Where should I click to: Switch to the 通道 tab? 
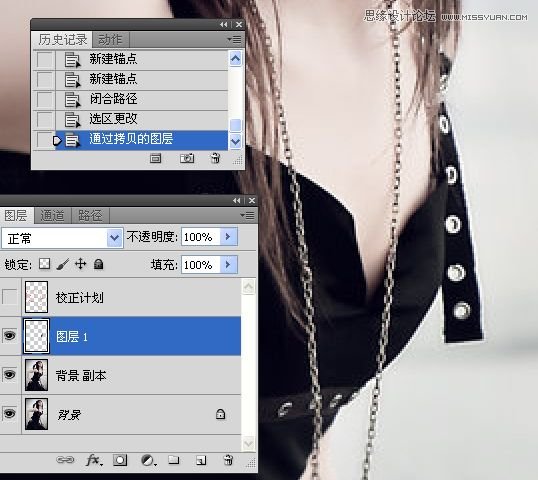52,215
